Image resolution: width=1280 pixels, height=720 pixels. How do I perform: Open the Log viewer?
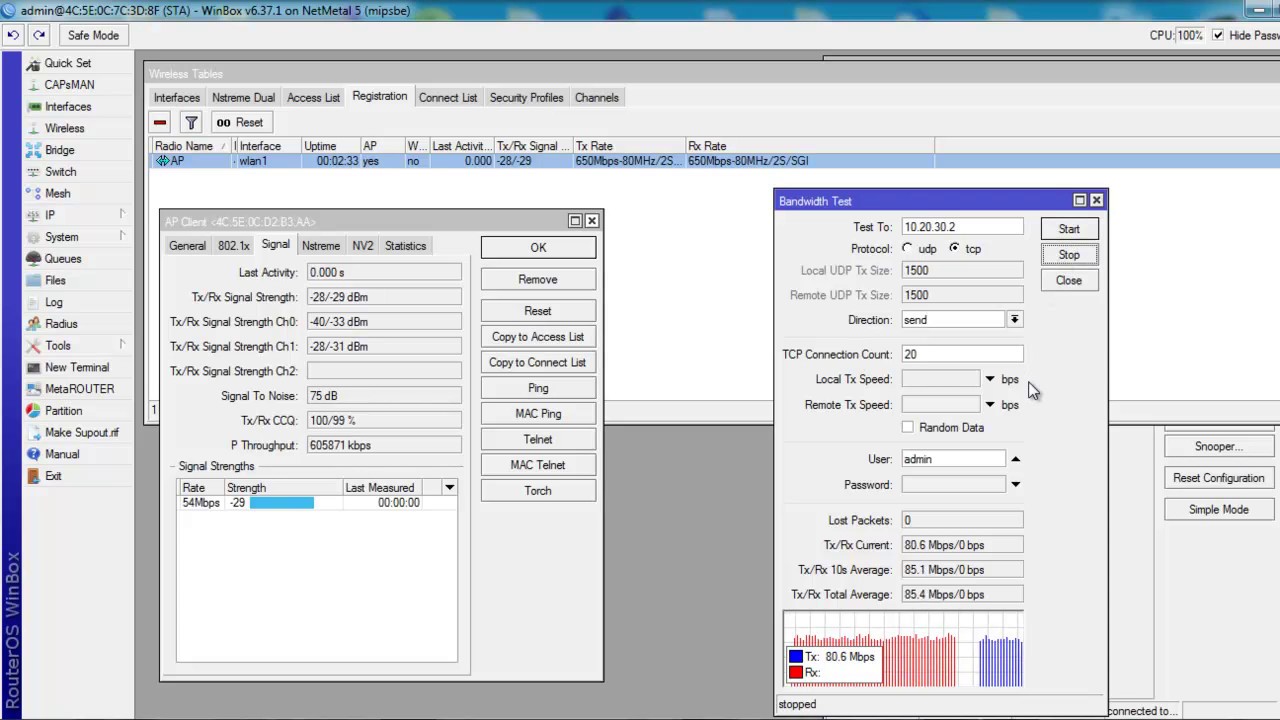(x=53, y=302)
